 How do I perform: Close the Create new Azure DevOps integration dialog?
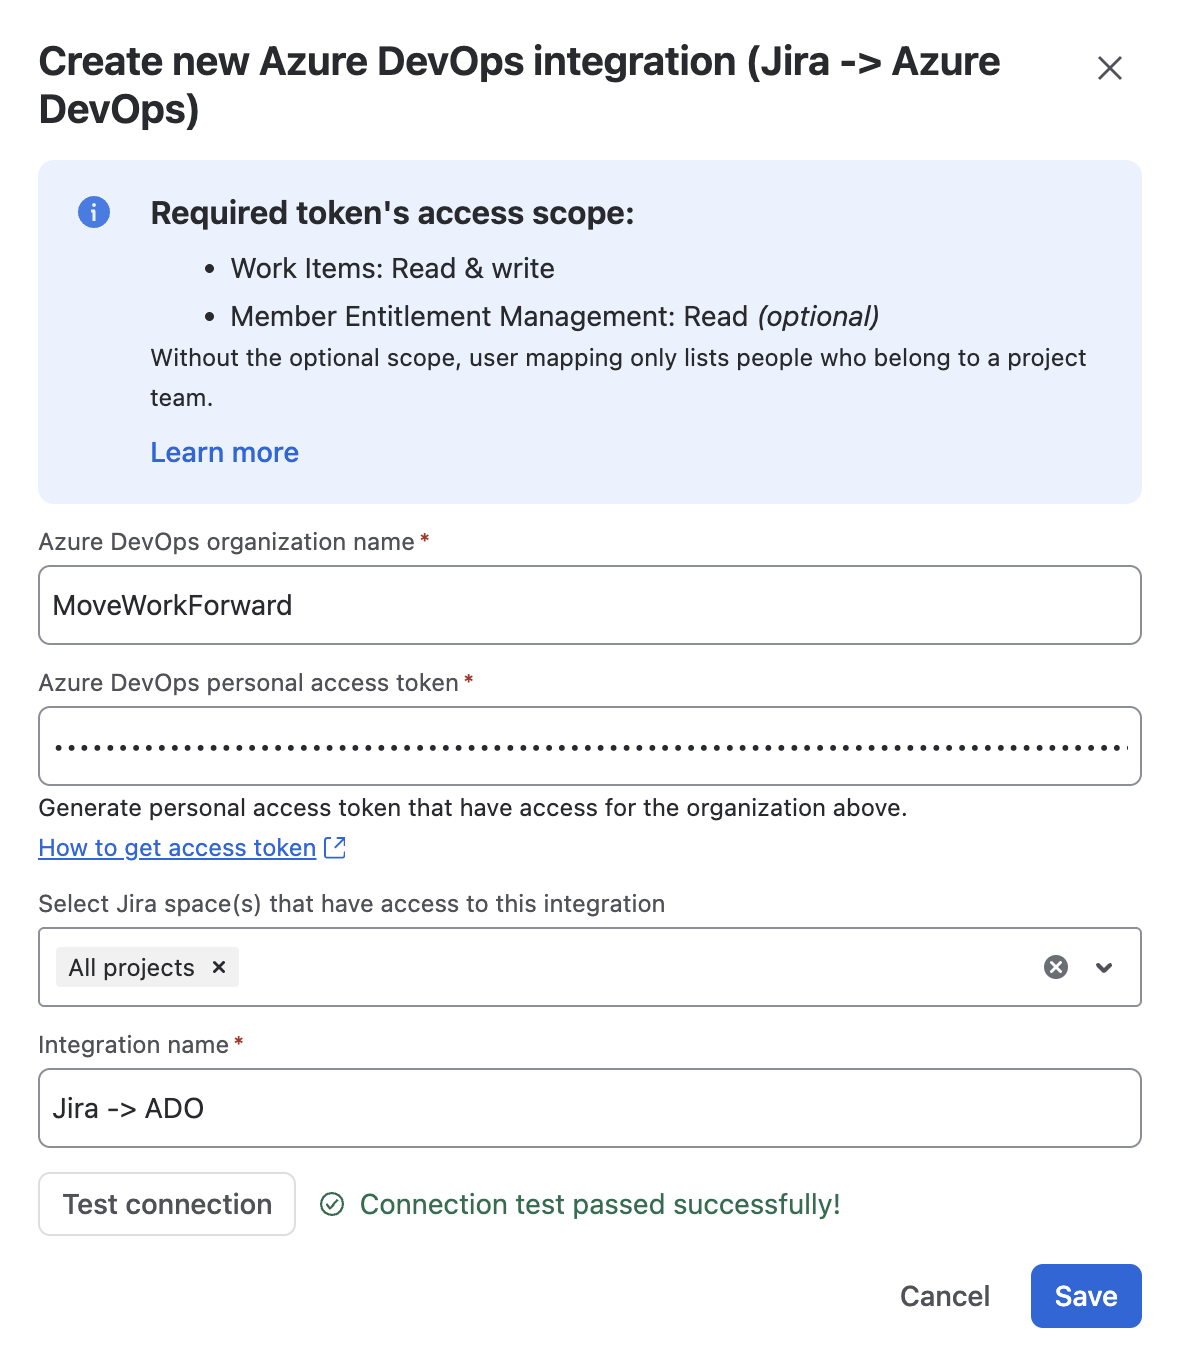point(1110,68)
